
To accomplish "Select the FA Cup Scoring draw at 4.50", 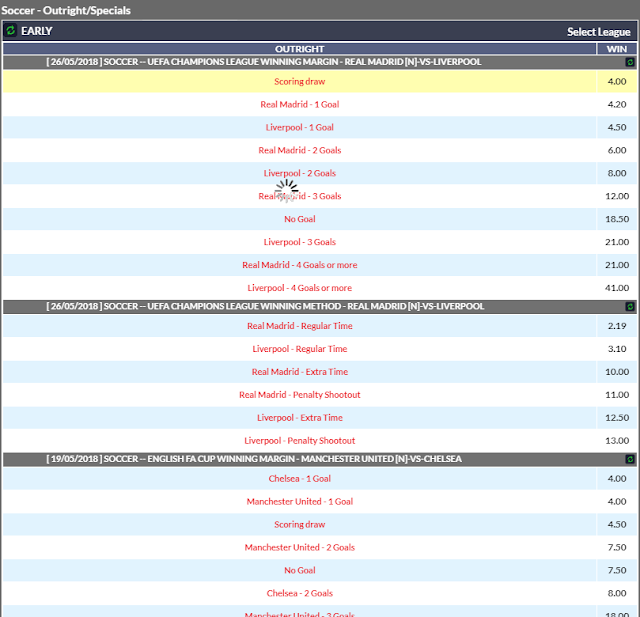I will tap(300, 524).
